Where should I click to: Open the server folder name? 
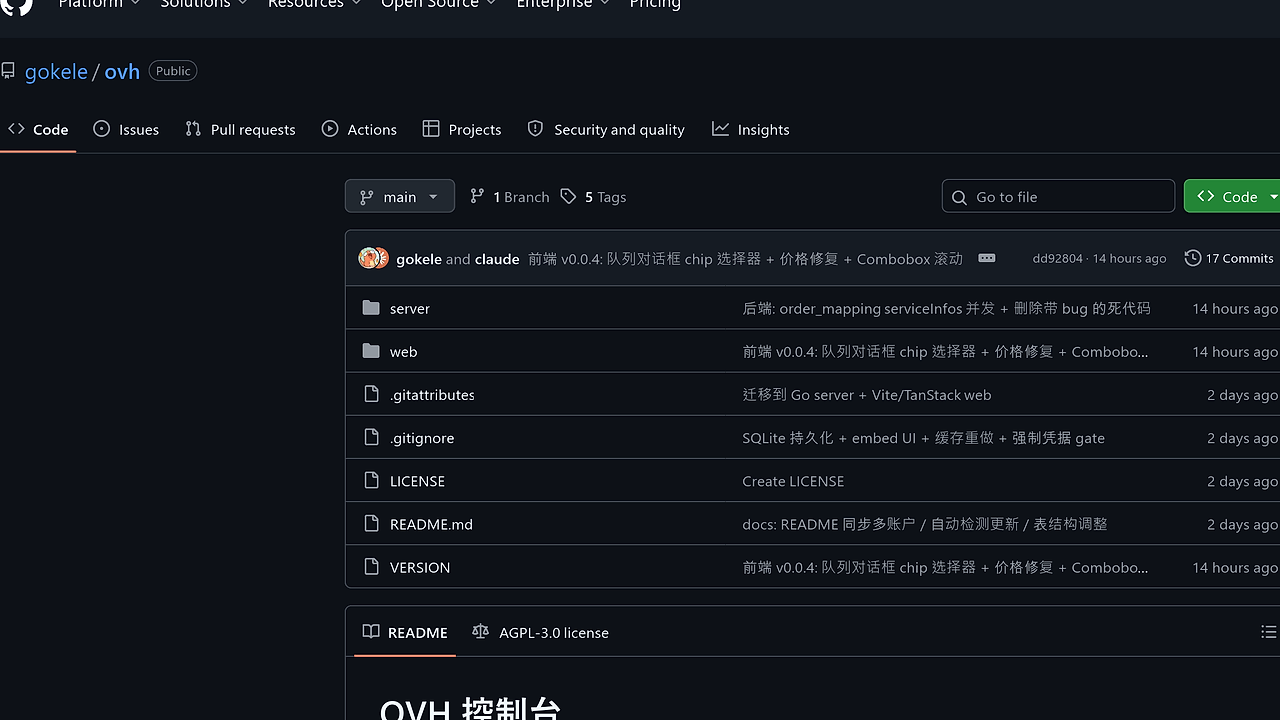pos(410,308)
